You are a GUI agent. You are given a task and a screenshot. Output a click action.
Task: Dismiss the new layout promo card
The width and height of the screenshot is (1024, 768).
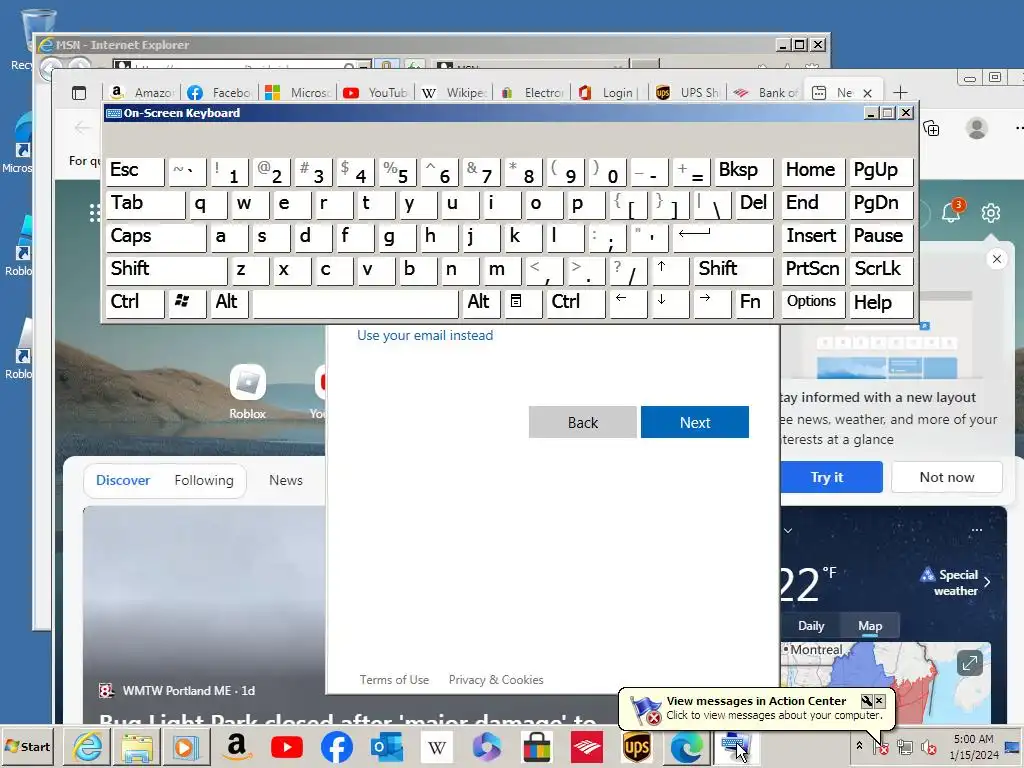[x=997, y=259]
